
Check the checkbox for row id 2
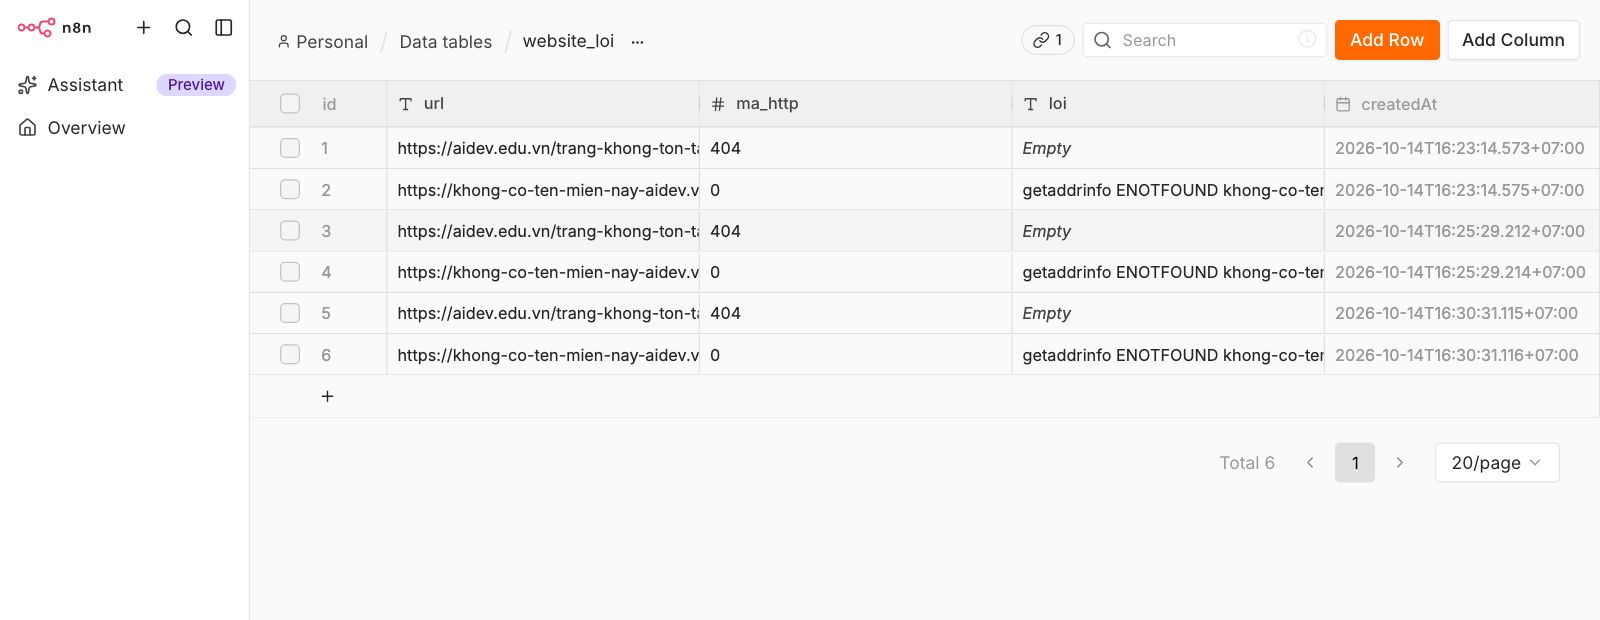(290, 189)
